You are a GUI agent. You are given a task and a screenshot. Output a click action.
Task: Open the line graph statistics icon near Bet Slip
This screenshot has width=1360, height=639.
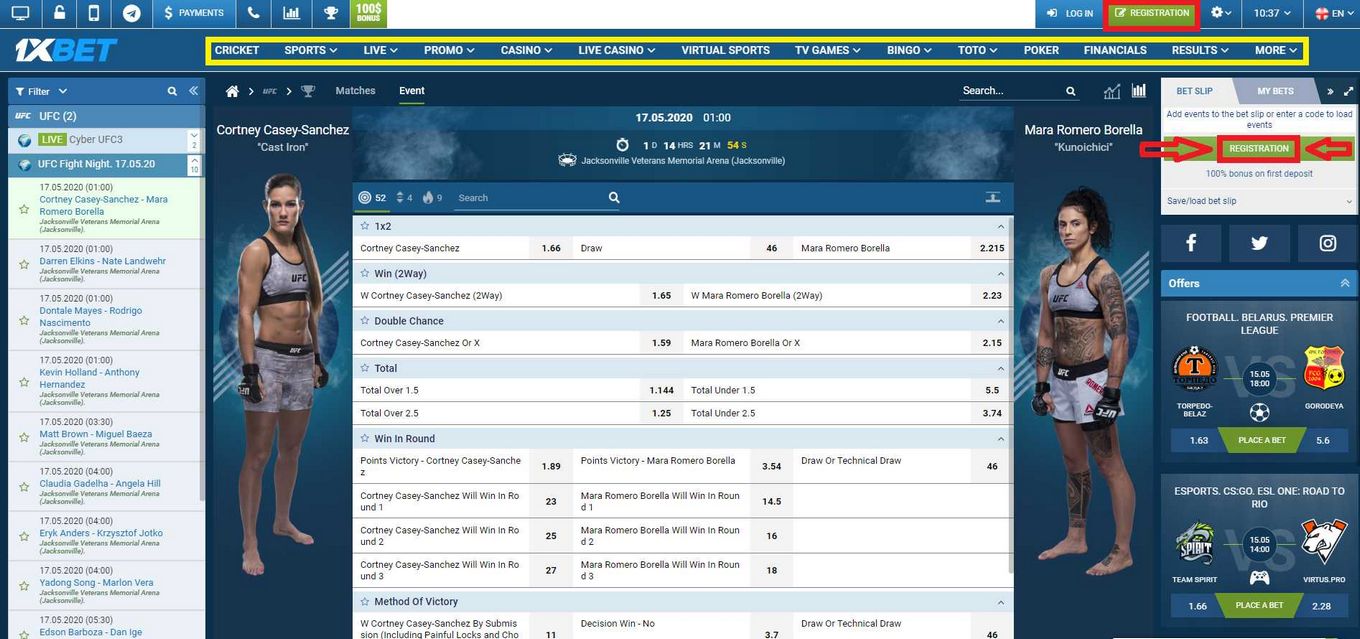tap(1111, 90)
